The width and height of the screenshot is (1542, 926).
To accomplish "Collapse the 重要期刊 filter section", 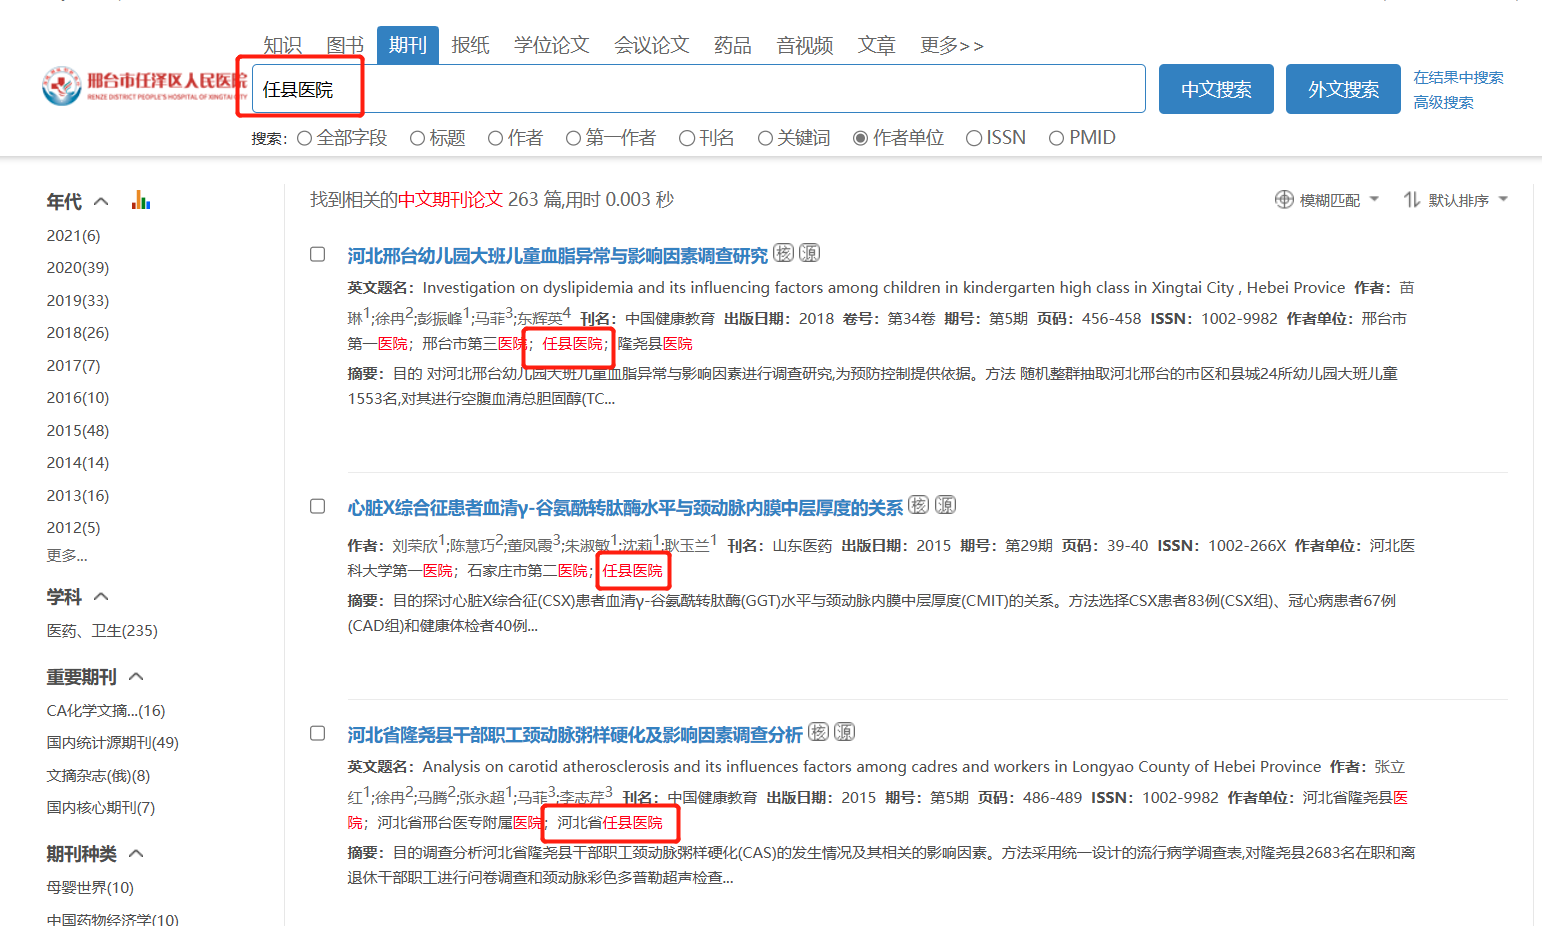I will (137, 676).
